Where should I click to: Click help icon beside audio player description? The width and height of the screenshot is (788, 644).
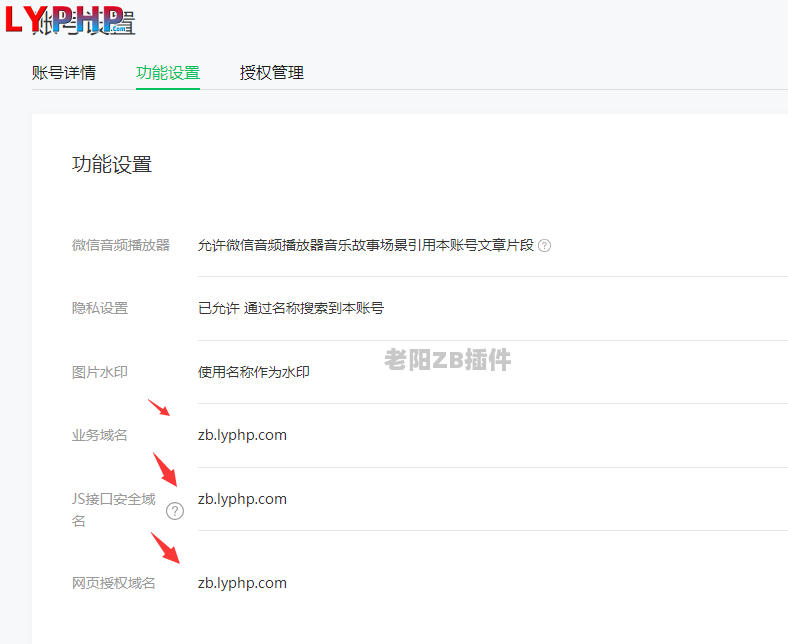click(544, 245)
